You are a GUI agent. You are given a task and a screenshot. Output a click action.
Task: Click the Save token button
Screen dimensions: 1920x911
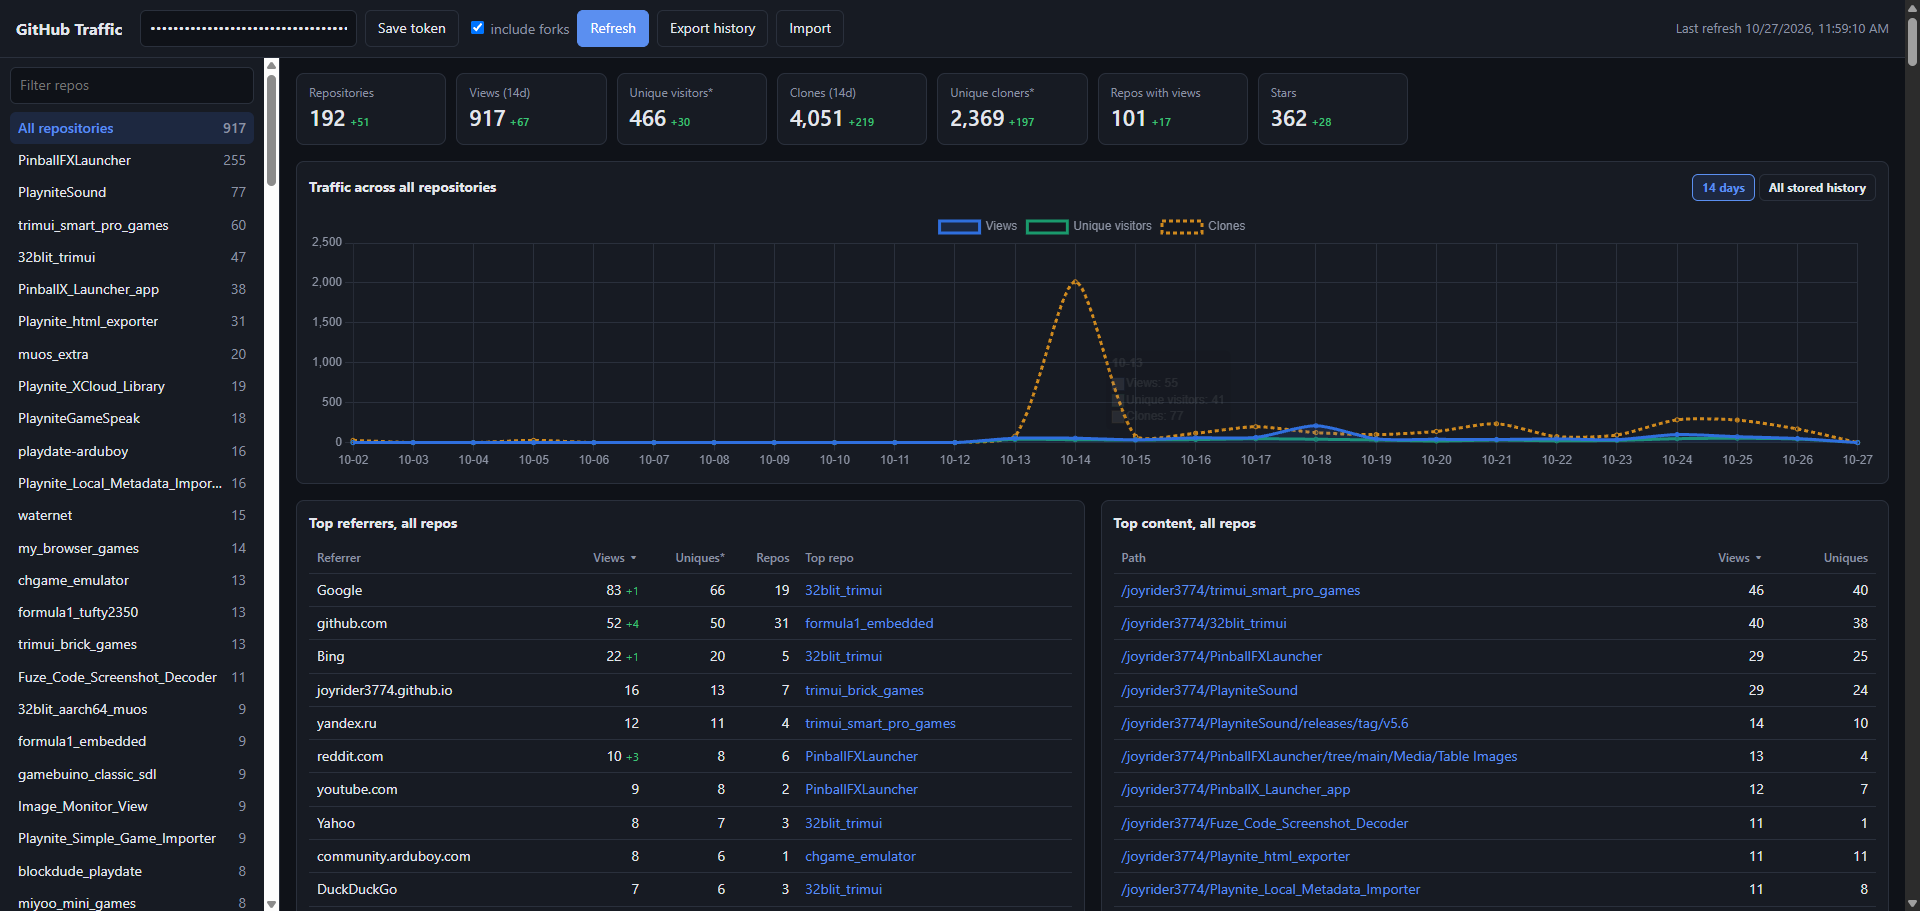tap(412, 29)
